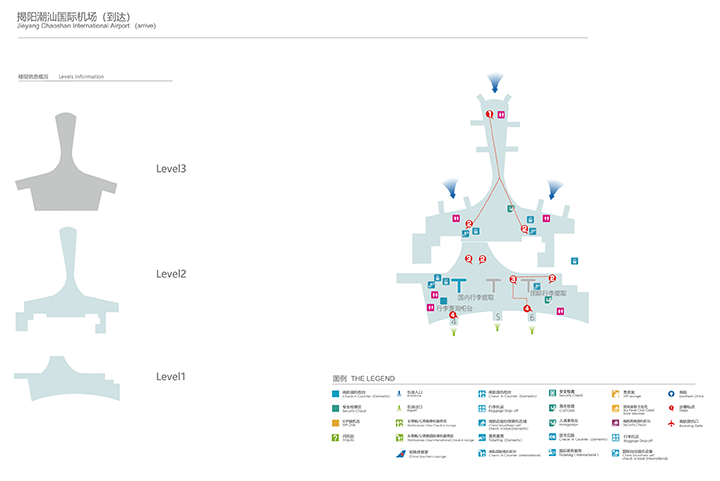This screenshot has width=720, height=481.
Task: Select the Level3 floor label
Action: (171, 169)
